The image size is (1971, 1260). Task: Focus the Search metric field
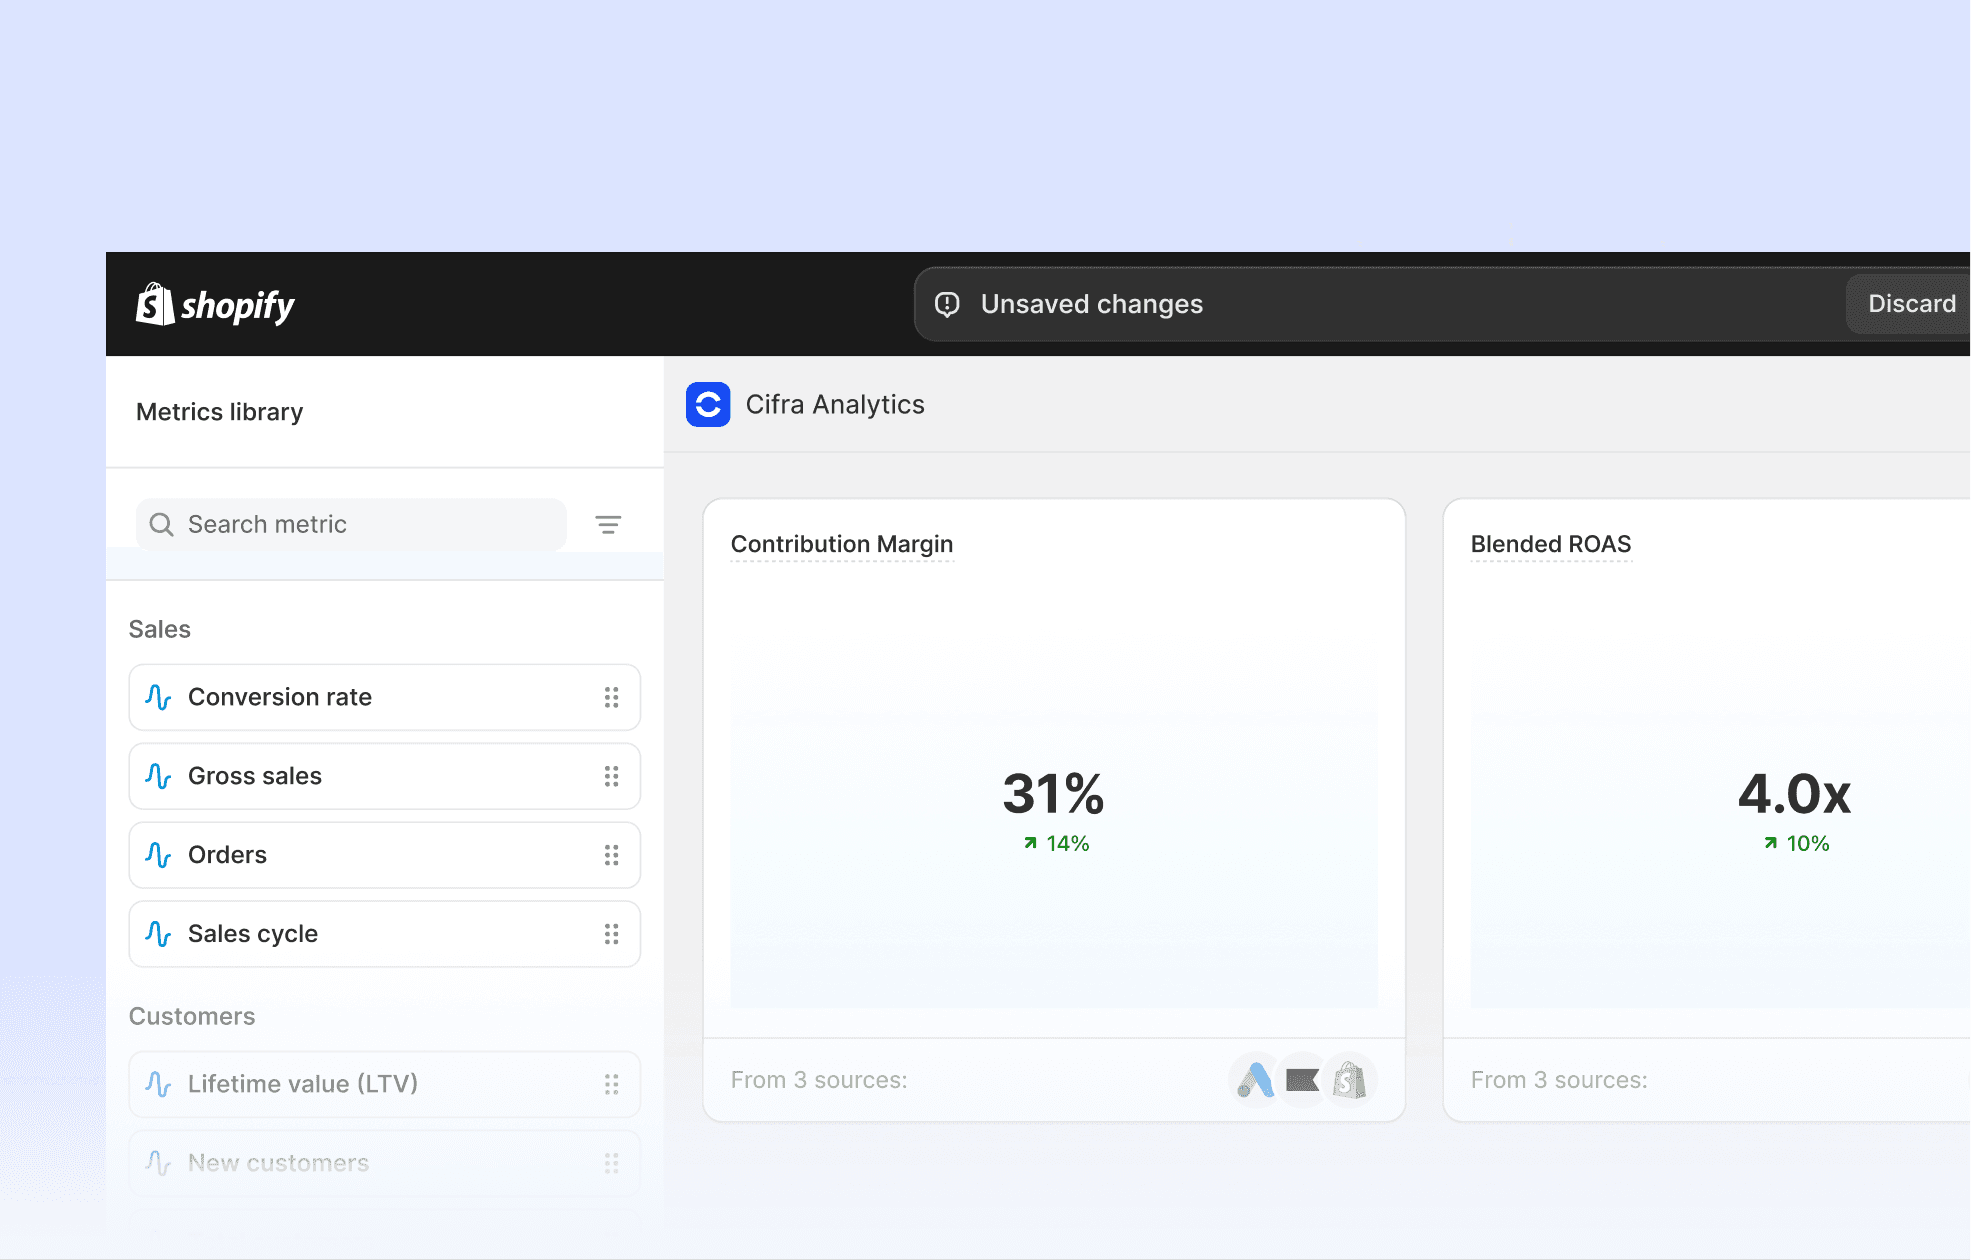pos(351,524)
